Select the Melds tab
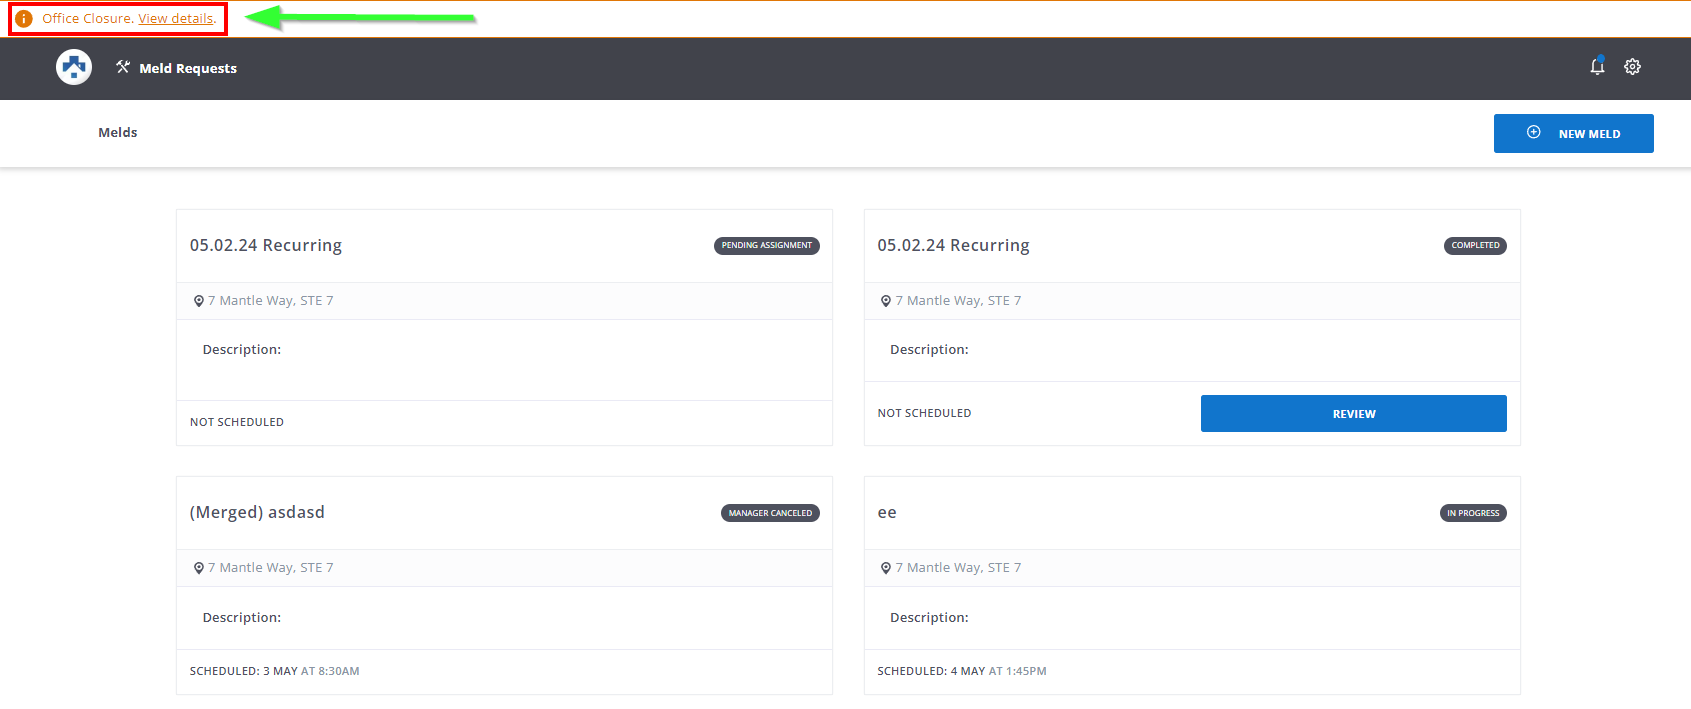Screen dimensions: 1691x709 pos(118,132)
